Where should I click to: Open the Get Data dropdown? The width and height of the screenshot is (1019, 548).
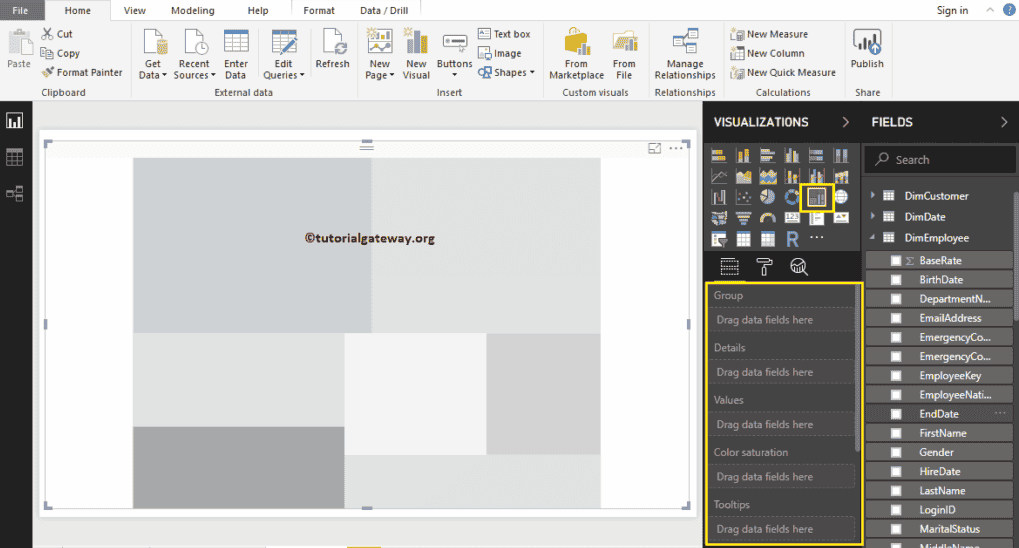(153, 55)
